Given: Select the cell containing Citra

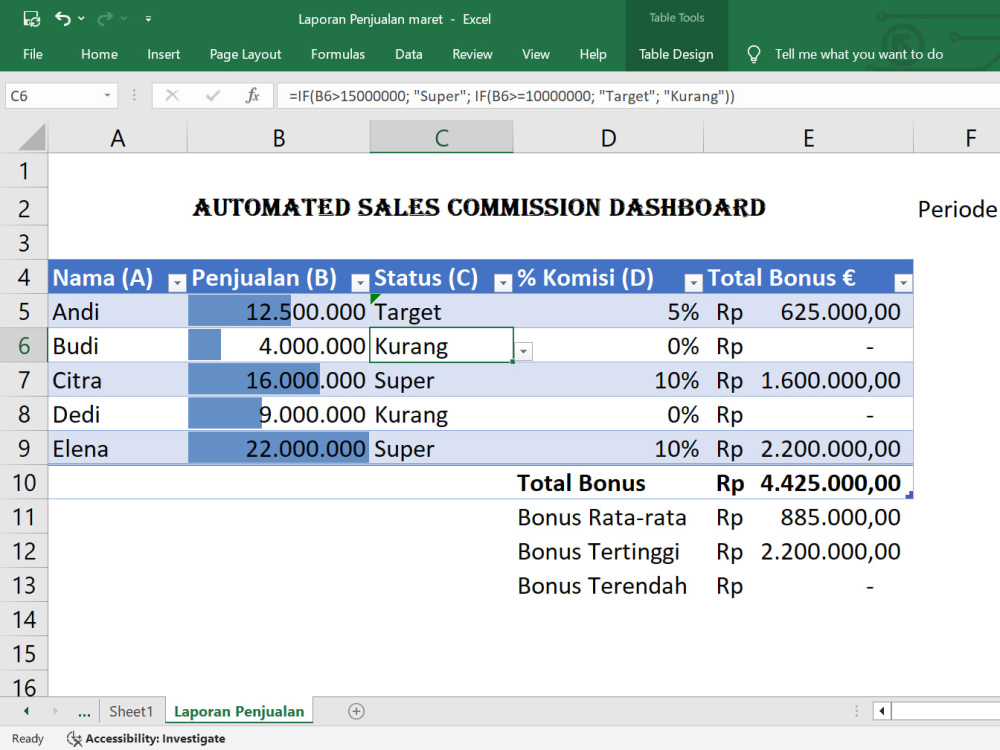Looking at the screenshot, I should [x=117, y=380].
